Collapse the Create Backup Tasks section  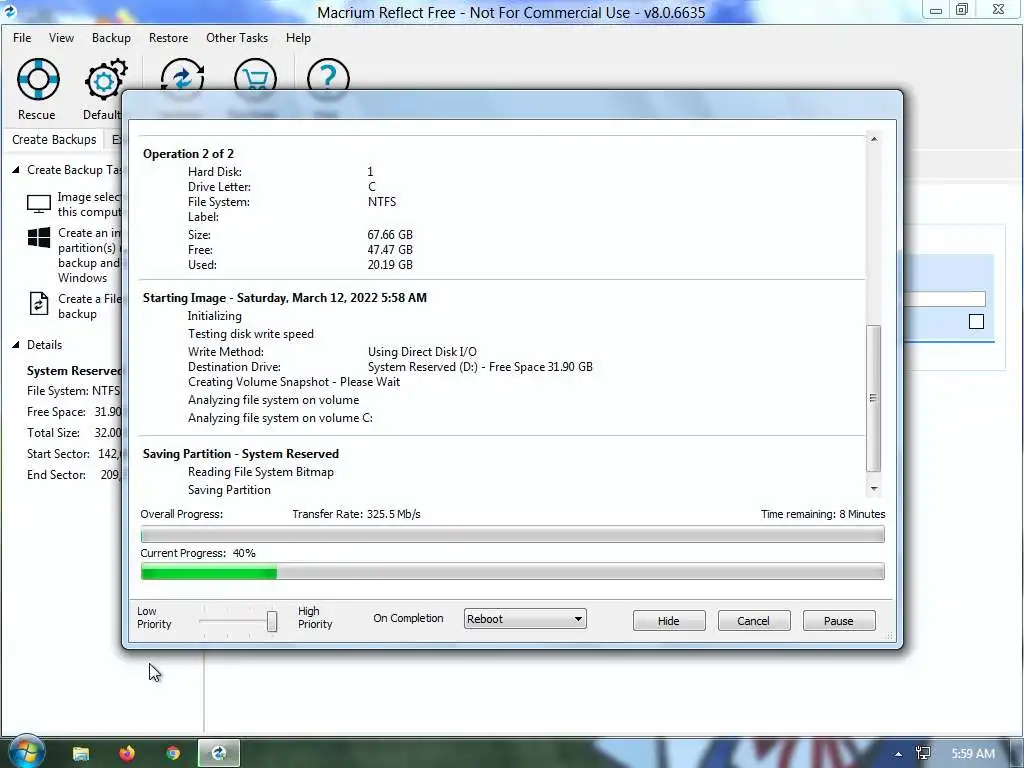point(16,170)
